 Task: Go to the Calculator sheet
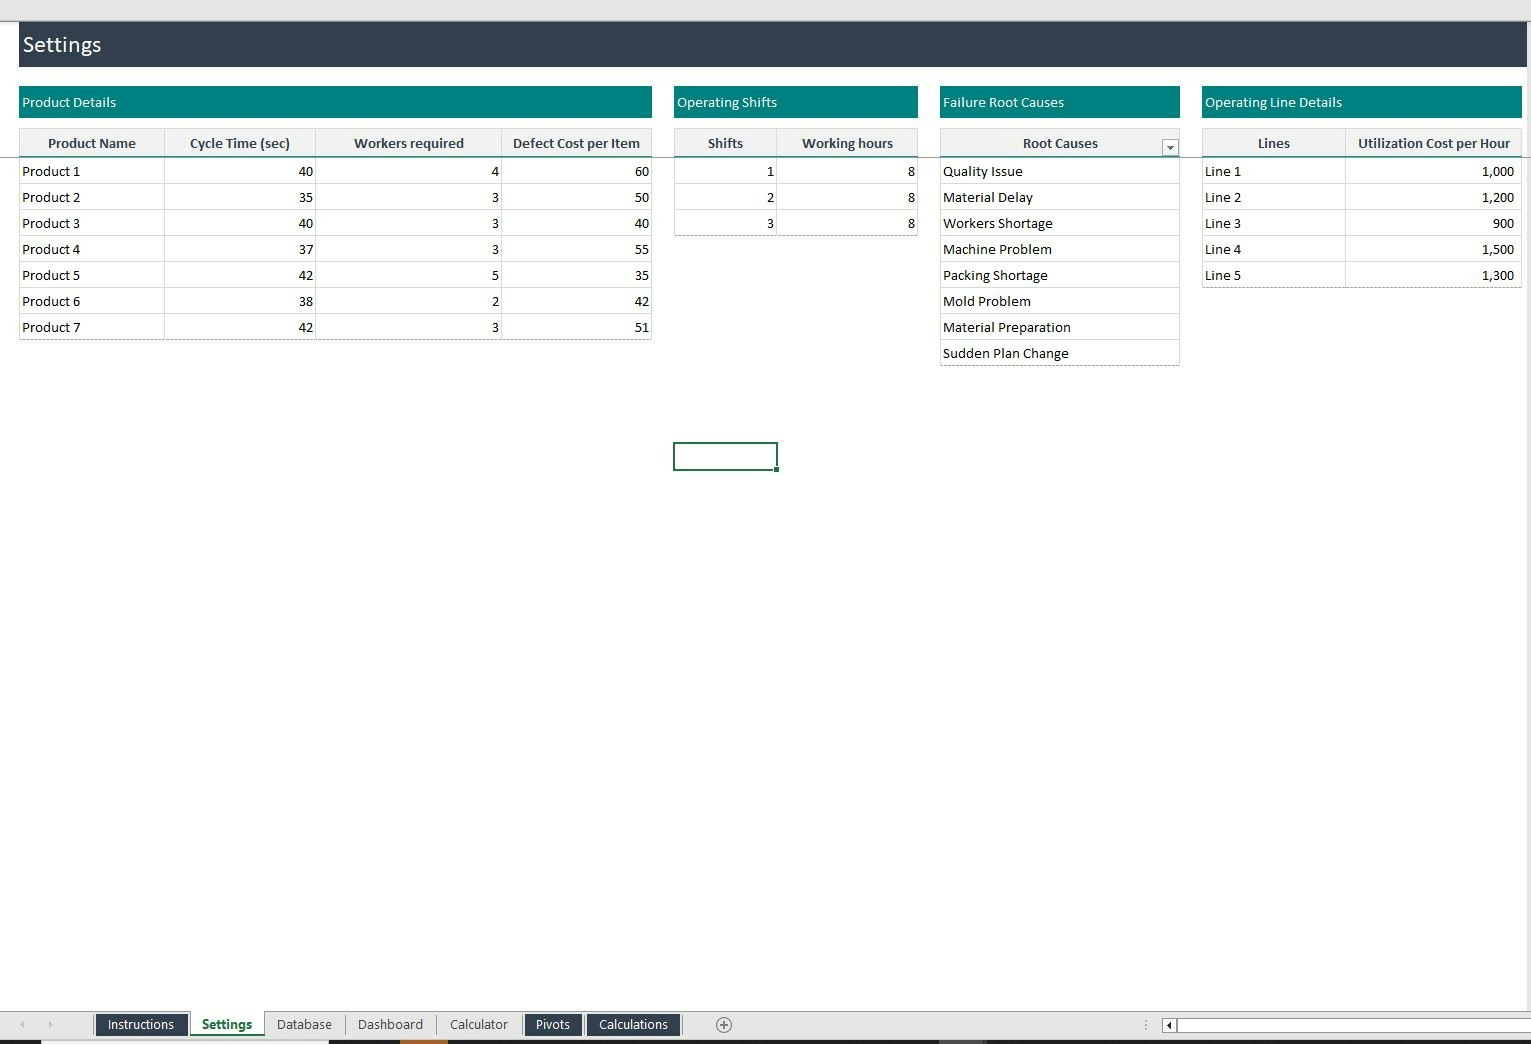pyautogui.click(x=478, y=1024)
